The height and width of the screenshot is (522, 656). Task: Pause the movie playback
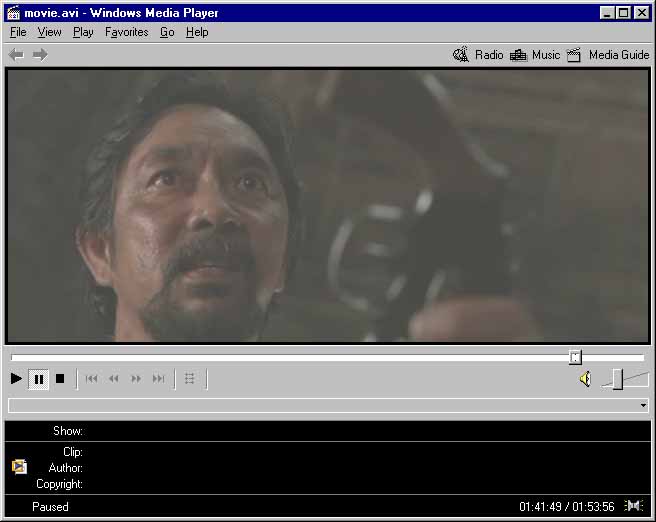[39, 379]
